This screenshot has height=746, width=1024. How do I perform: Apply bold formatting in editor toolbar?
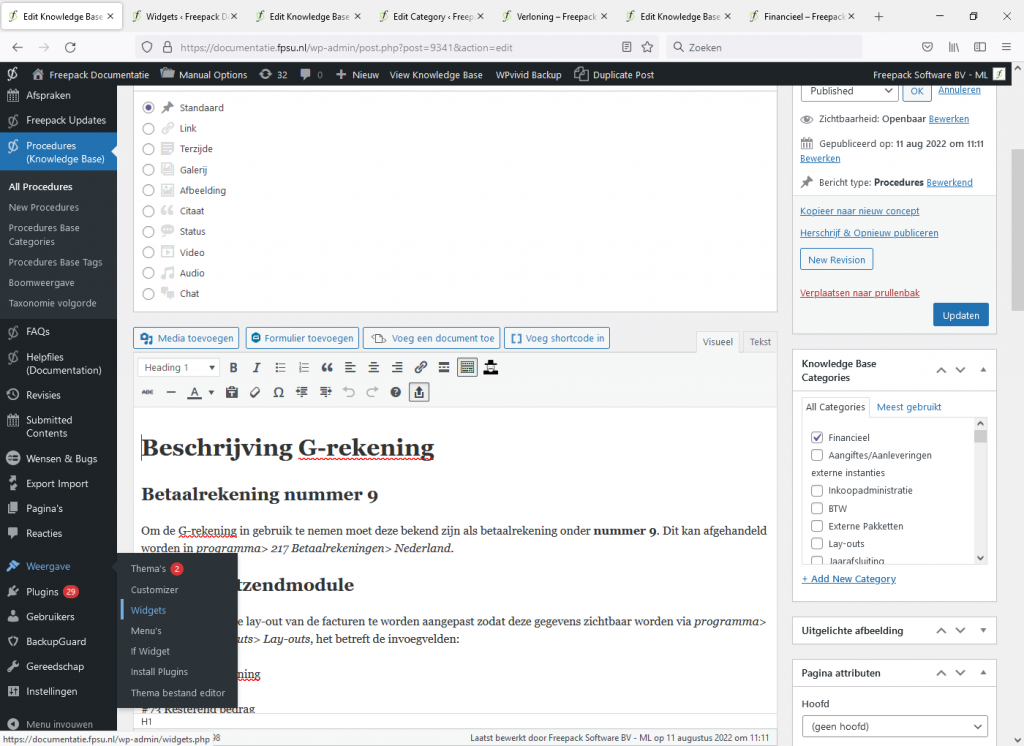pyautogui.click(x=233, y=368)
